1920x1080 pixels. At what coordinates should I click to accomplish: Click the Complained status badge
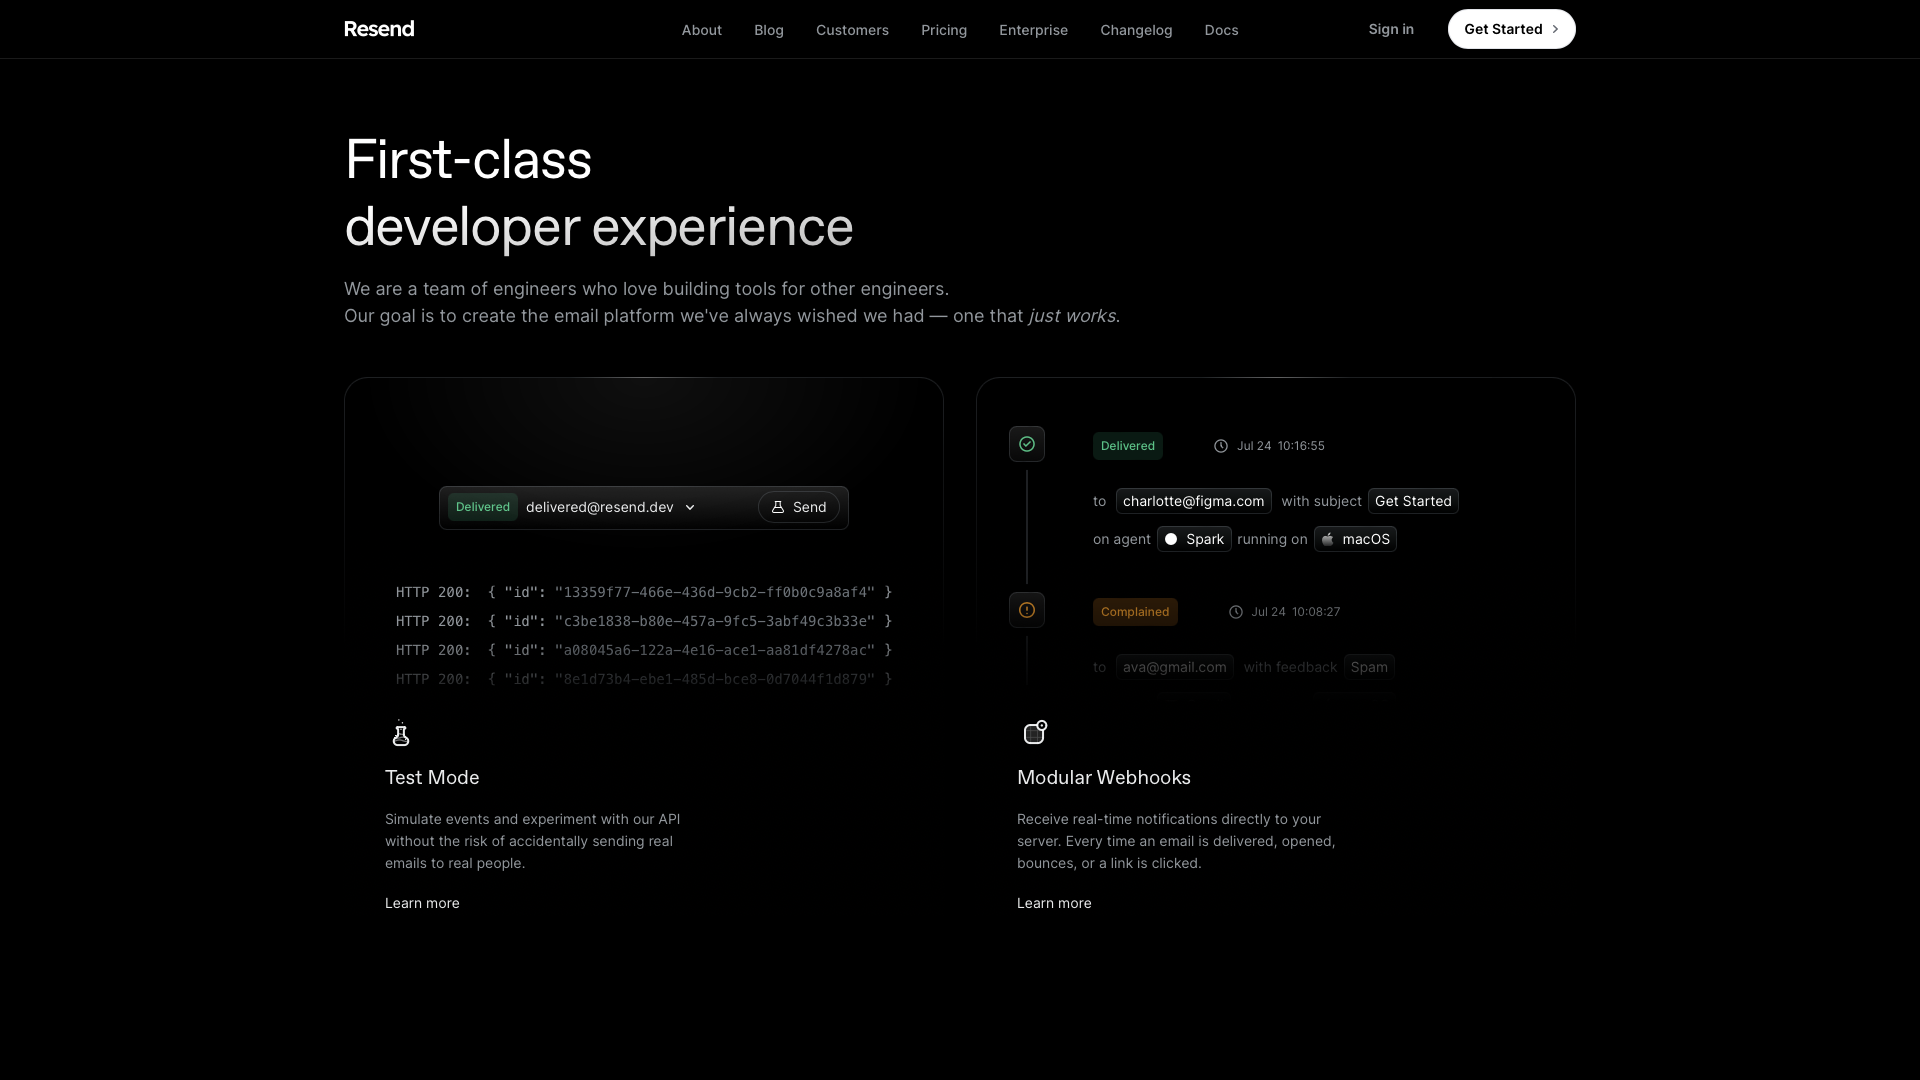point(1135,612)
